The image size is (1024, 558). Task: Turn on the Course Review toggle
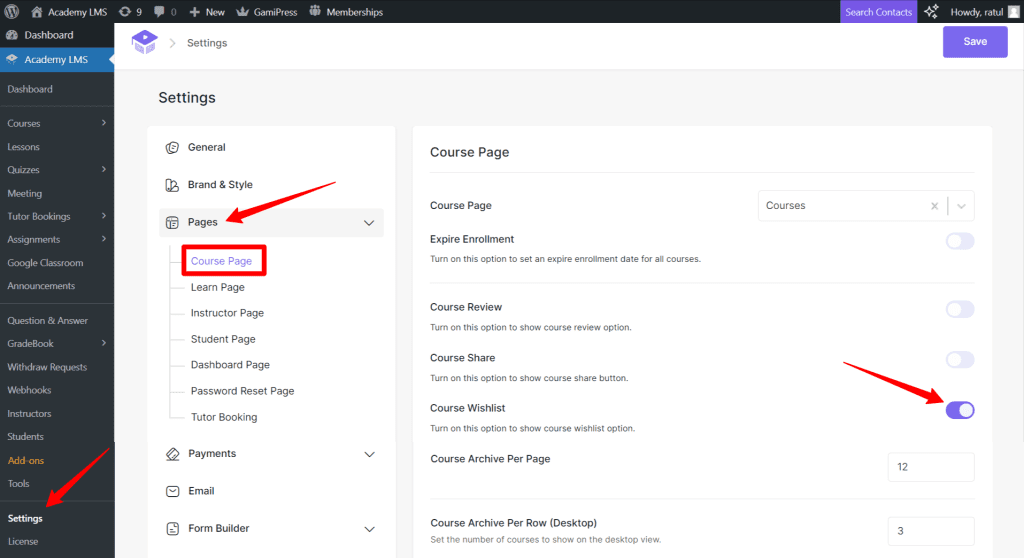pyautogui.click(x=959, y=309)
